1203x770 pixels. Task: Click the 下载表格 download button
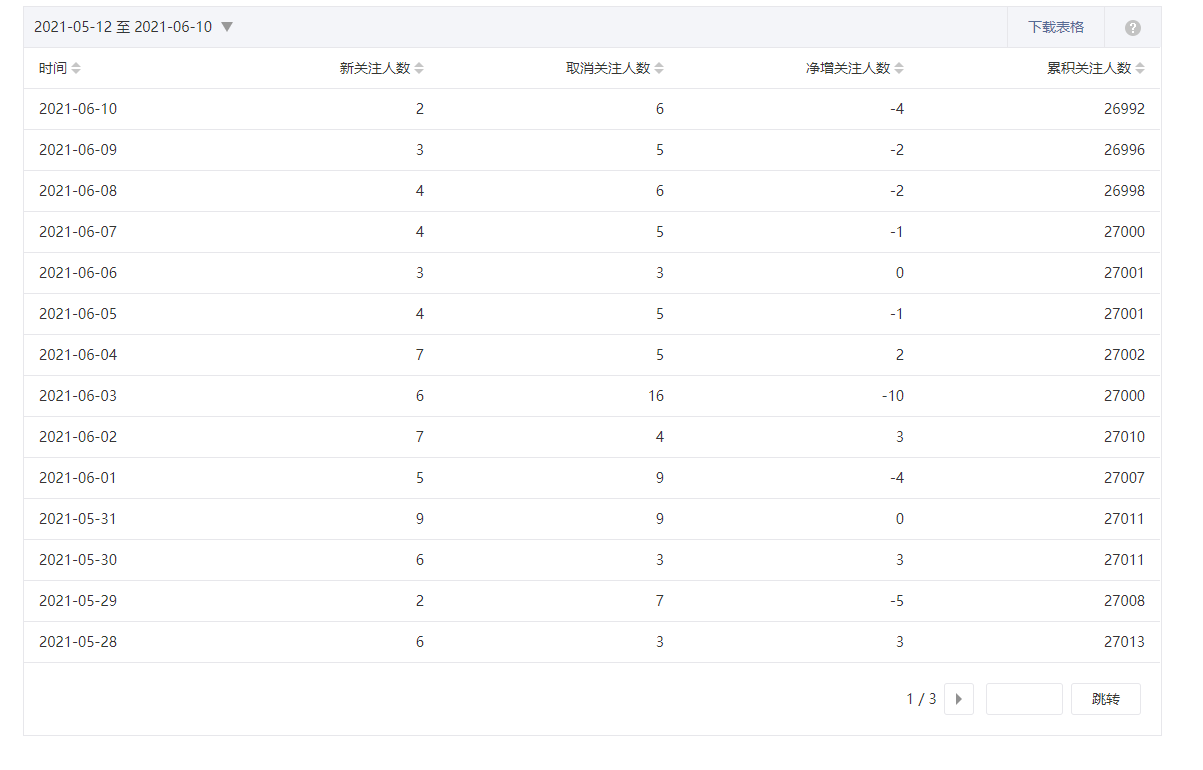tap(1055, 27)
